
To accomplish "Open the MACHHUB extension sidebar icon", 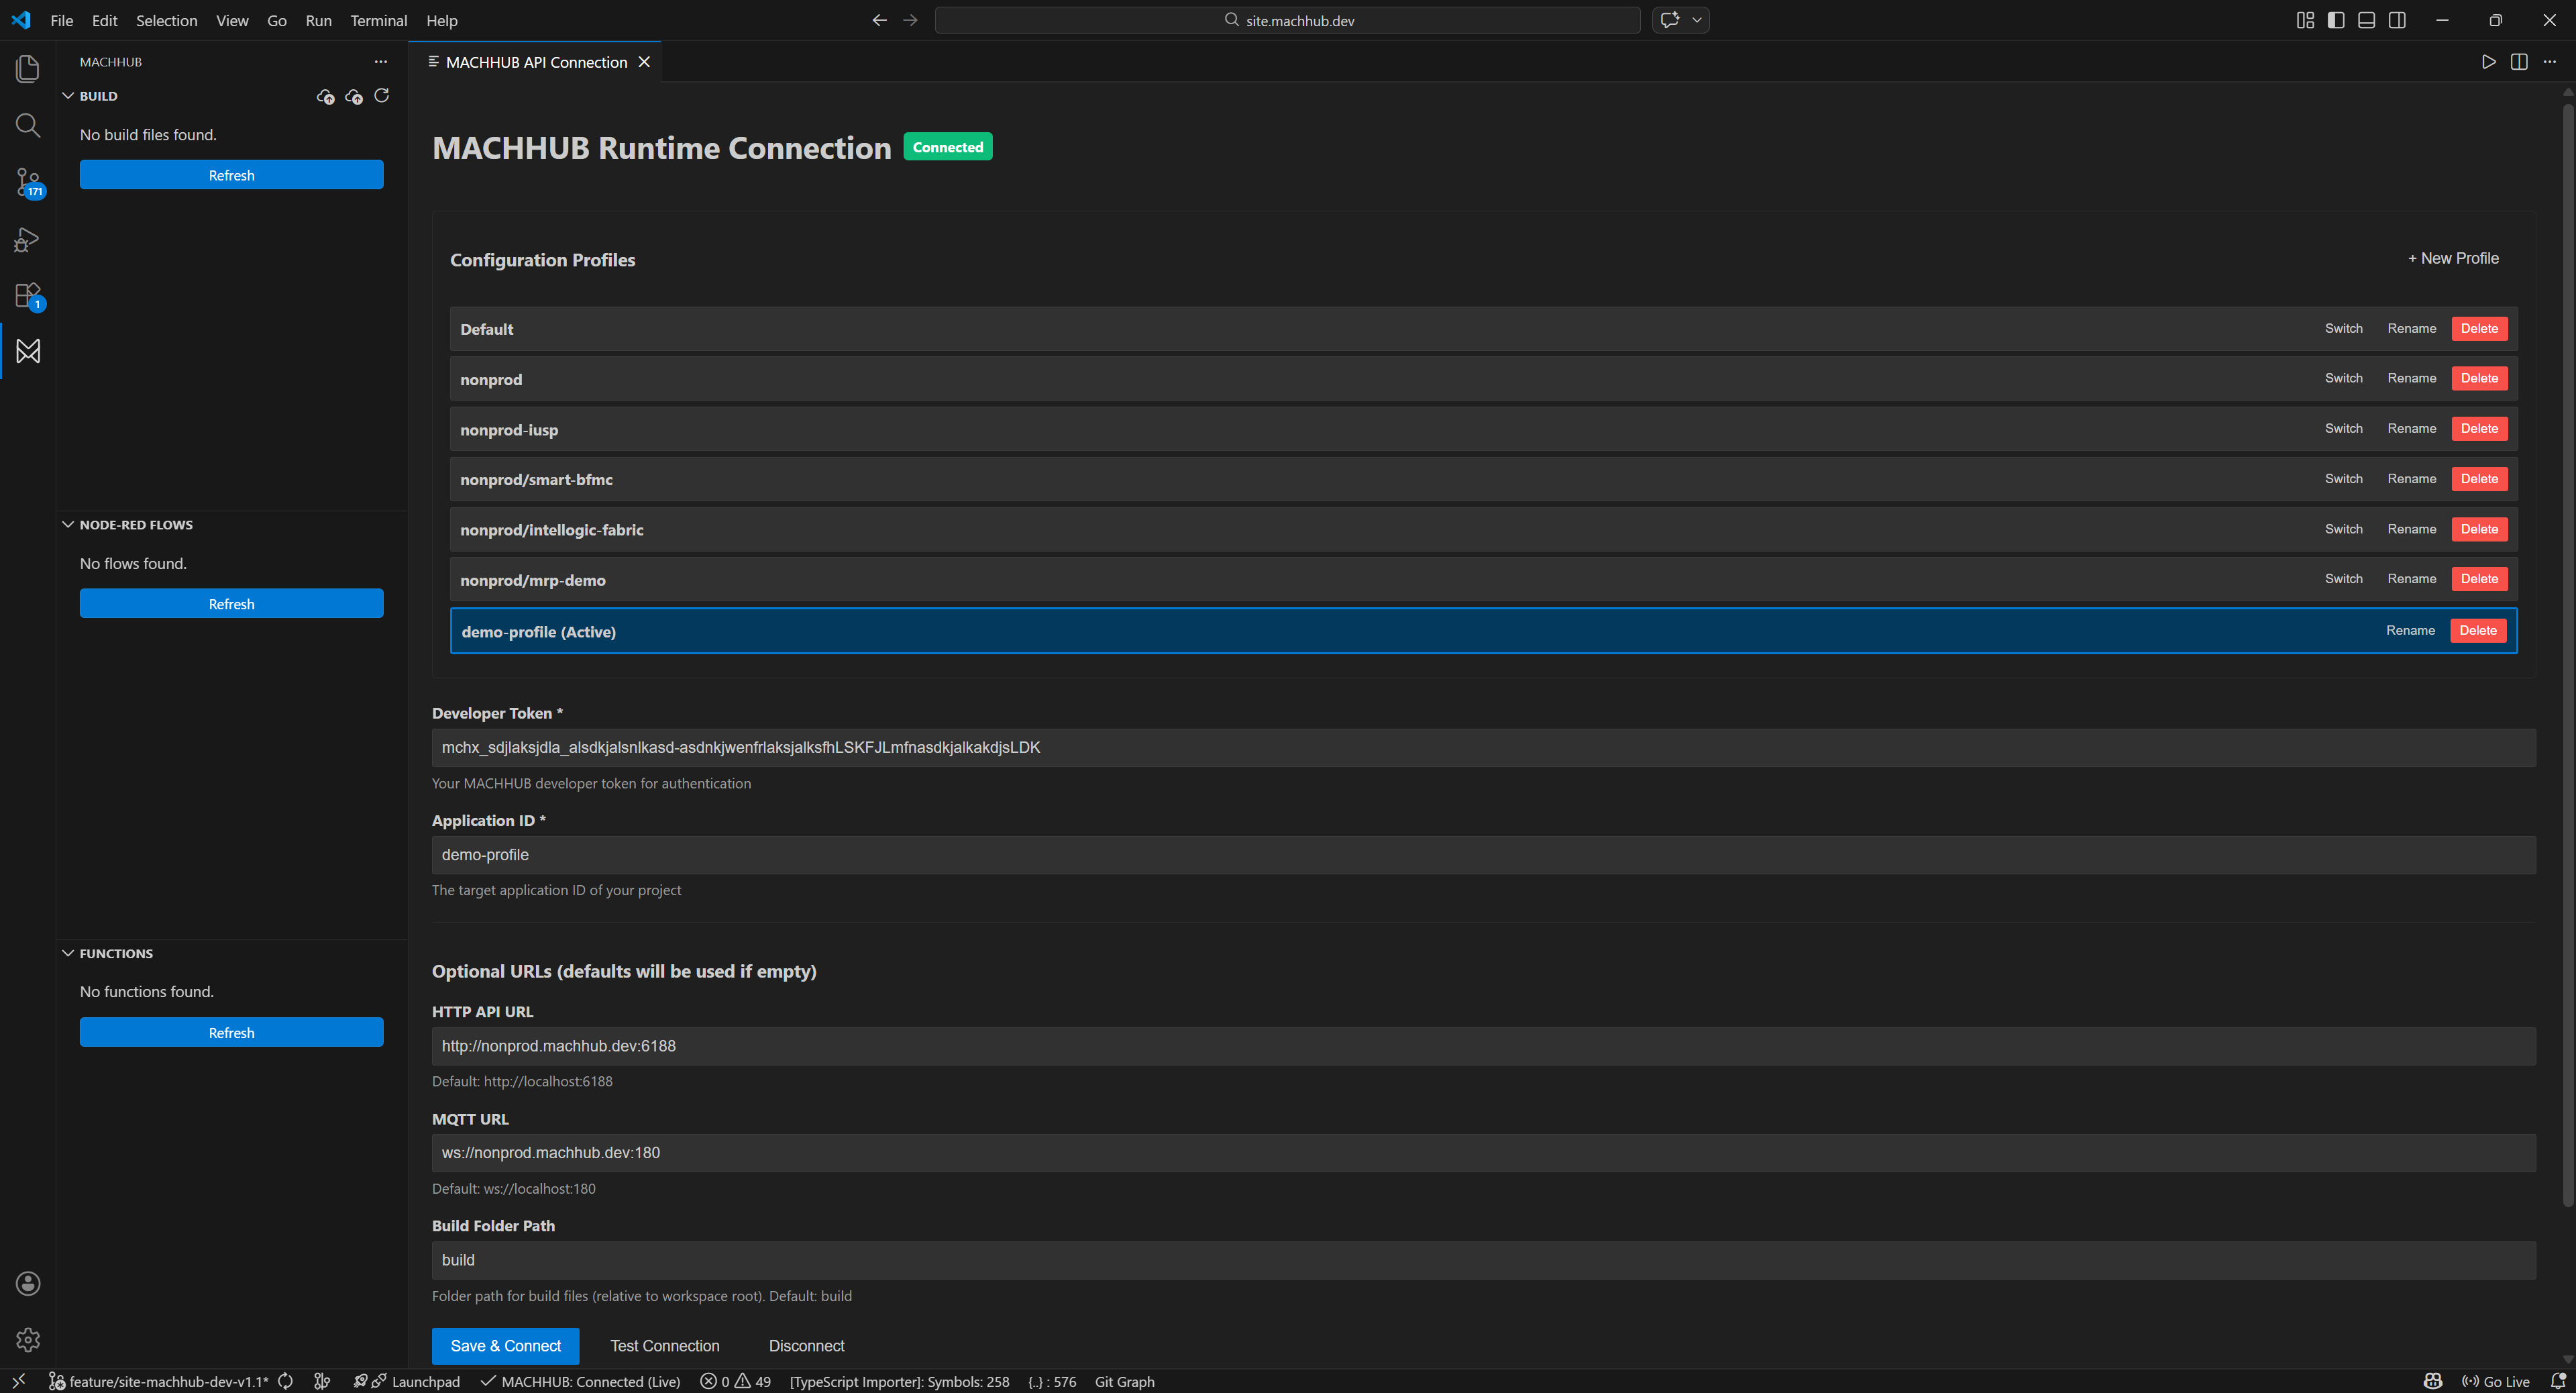I will coord(27,351).
